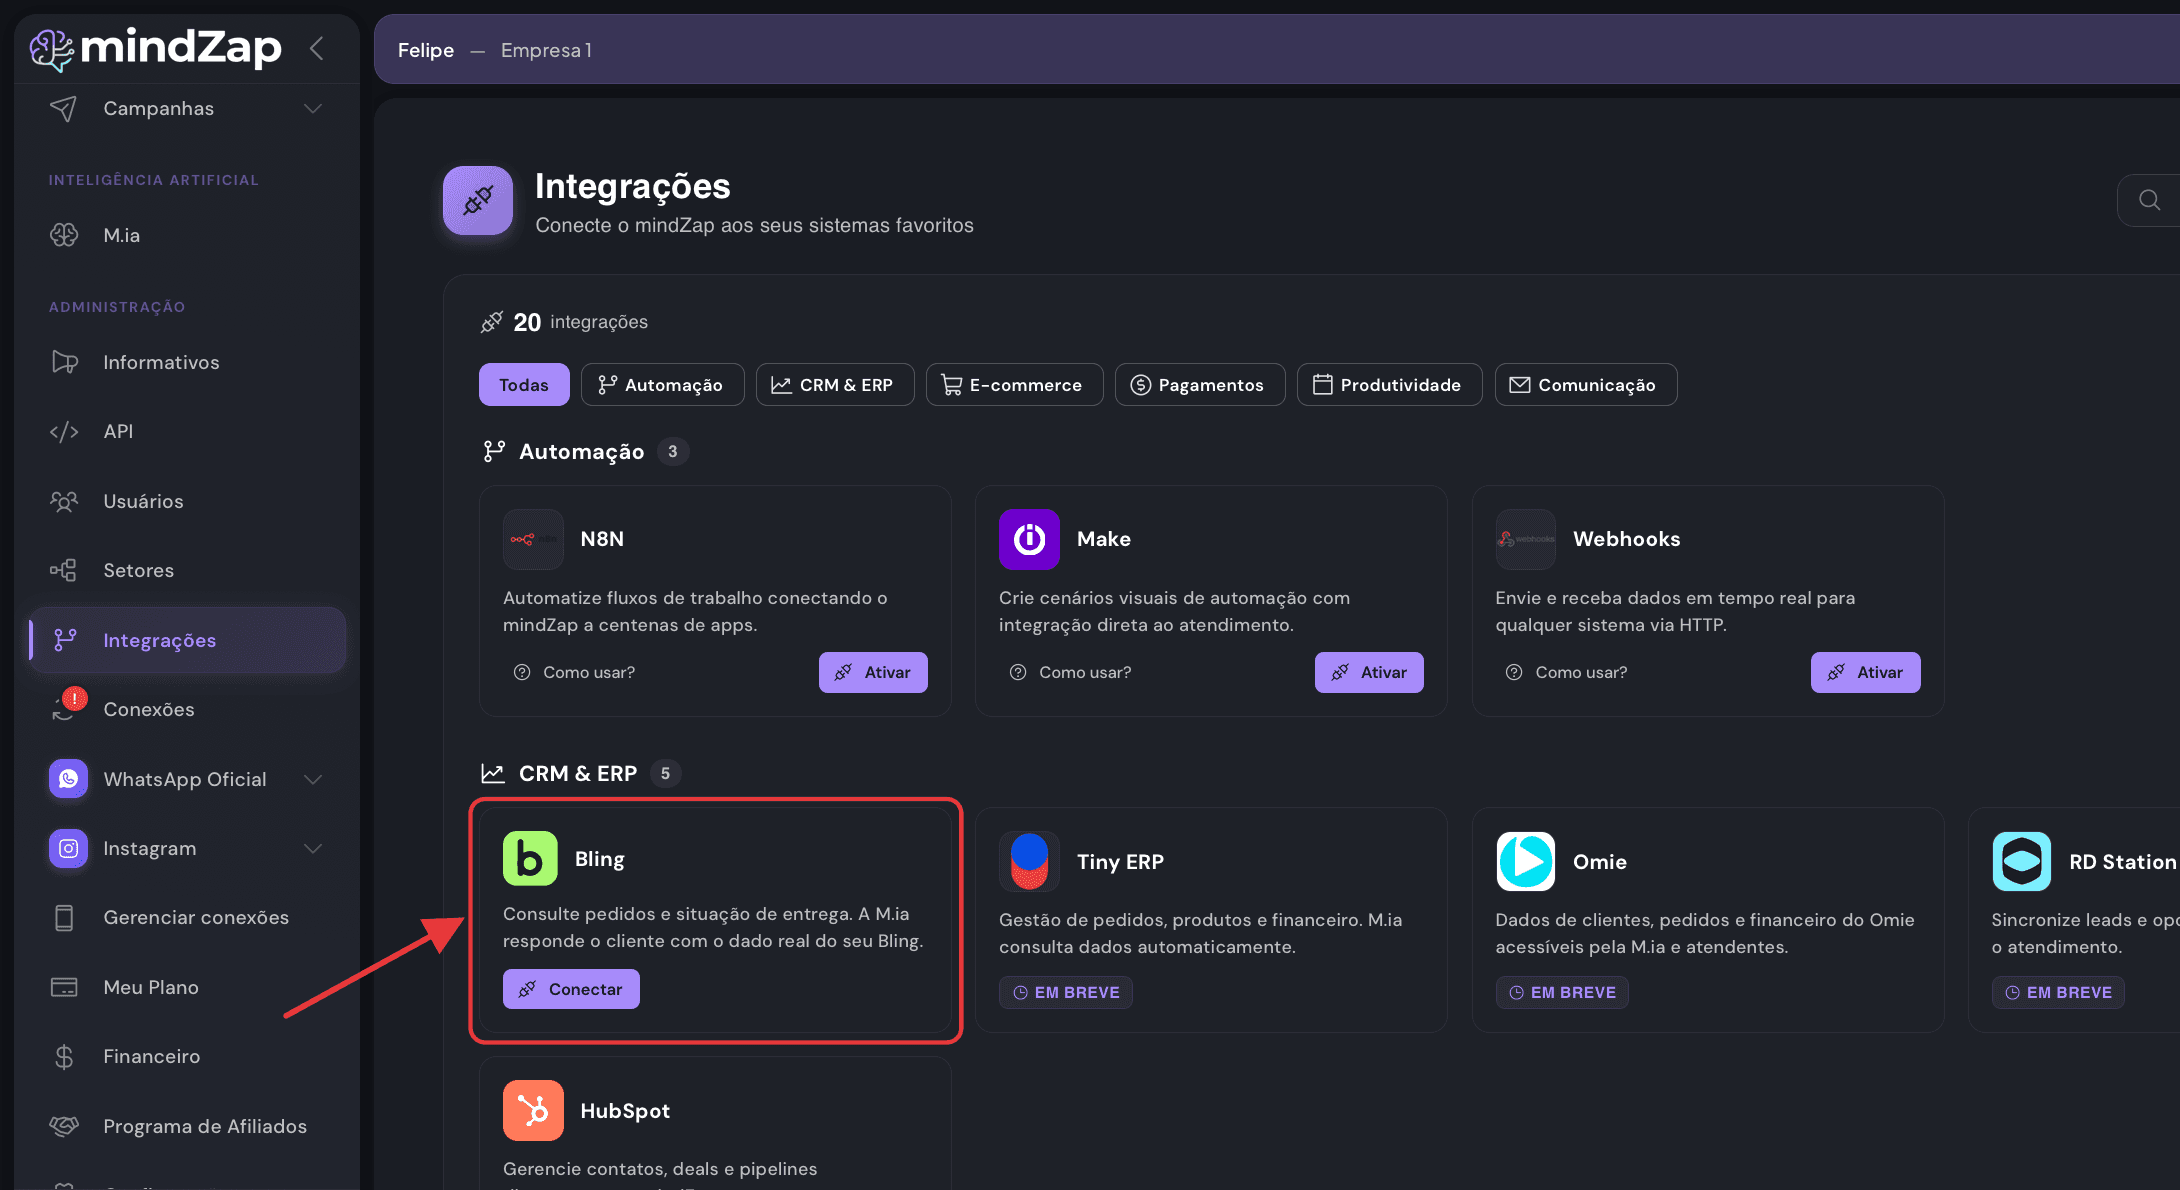Click 'Empresa 1' in the header
This screenshot has height=1190, width=2180.
click(546, 50)
